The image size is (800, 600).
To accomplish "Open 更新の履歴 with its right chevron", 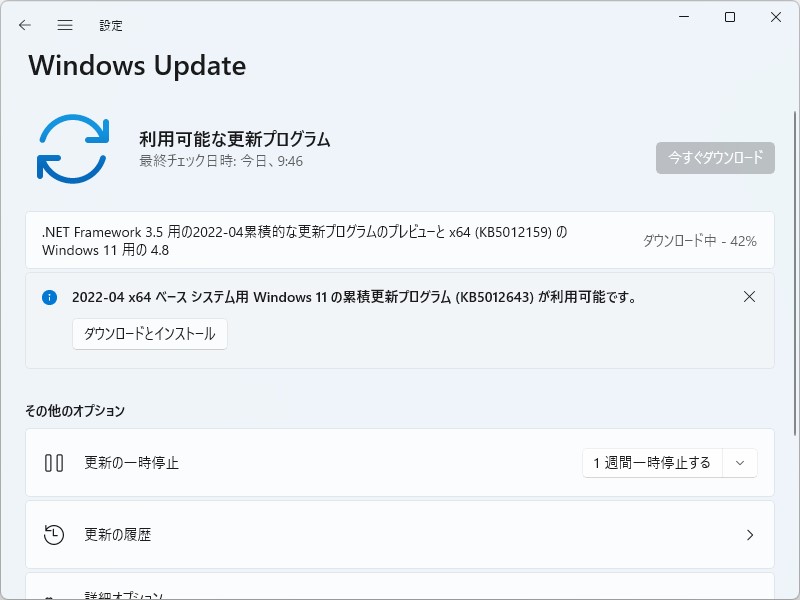I will click(x=750, y=535).
